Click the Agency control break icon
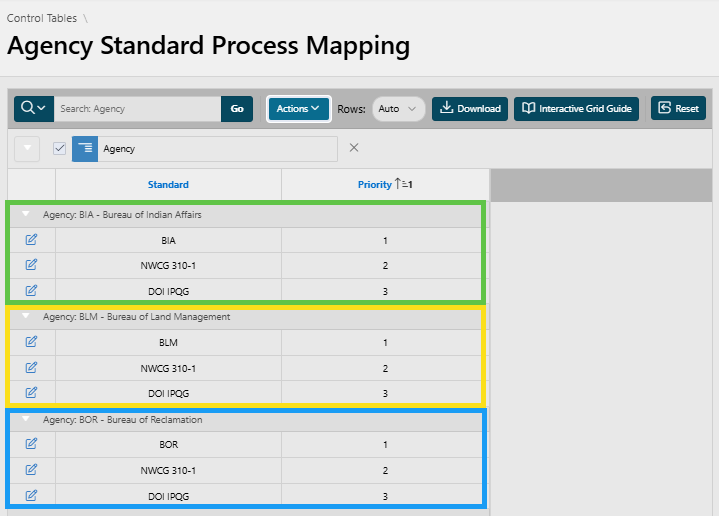Screen dimensions: 719x516 [85, 149]
